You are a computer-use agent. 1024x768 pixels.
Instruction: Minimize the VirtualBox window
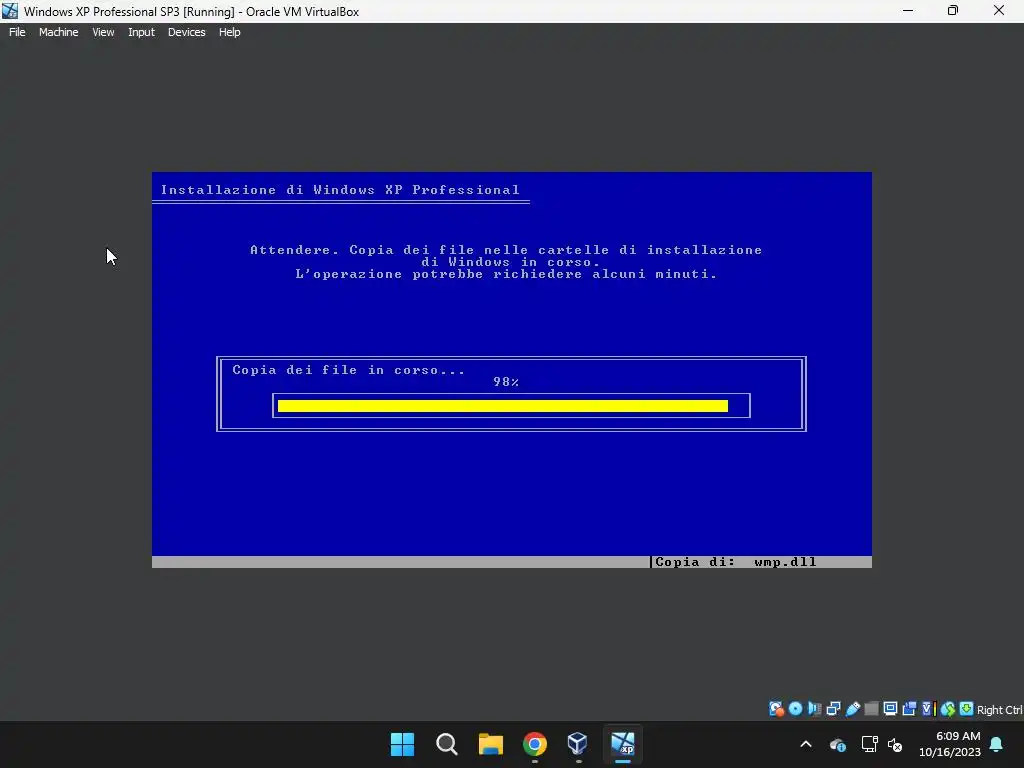(x=908, y=11)
